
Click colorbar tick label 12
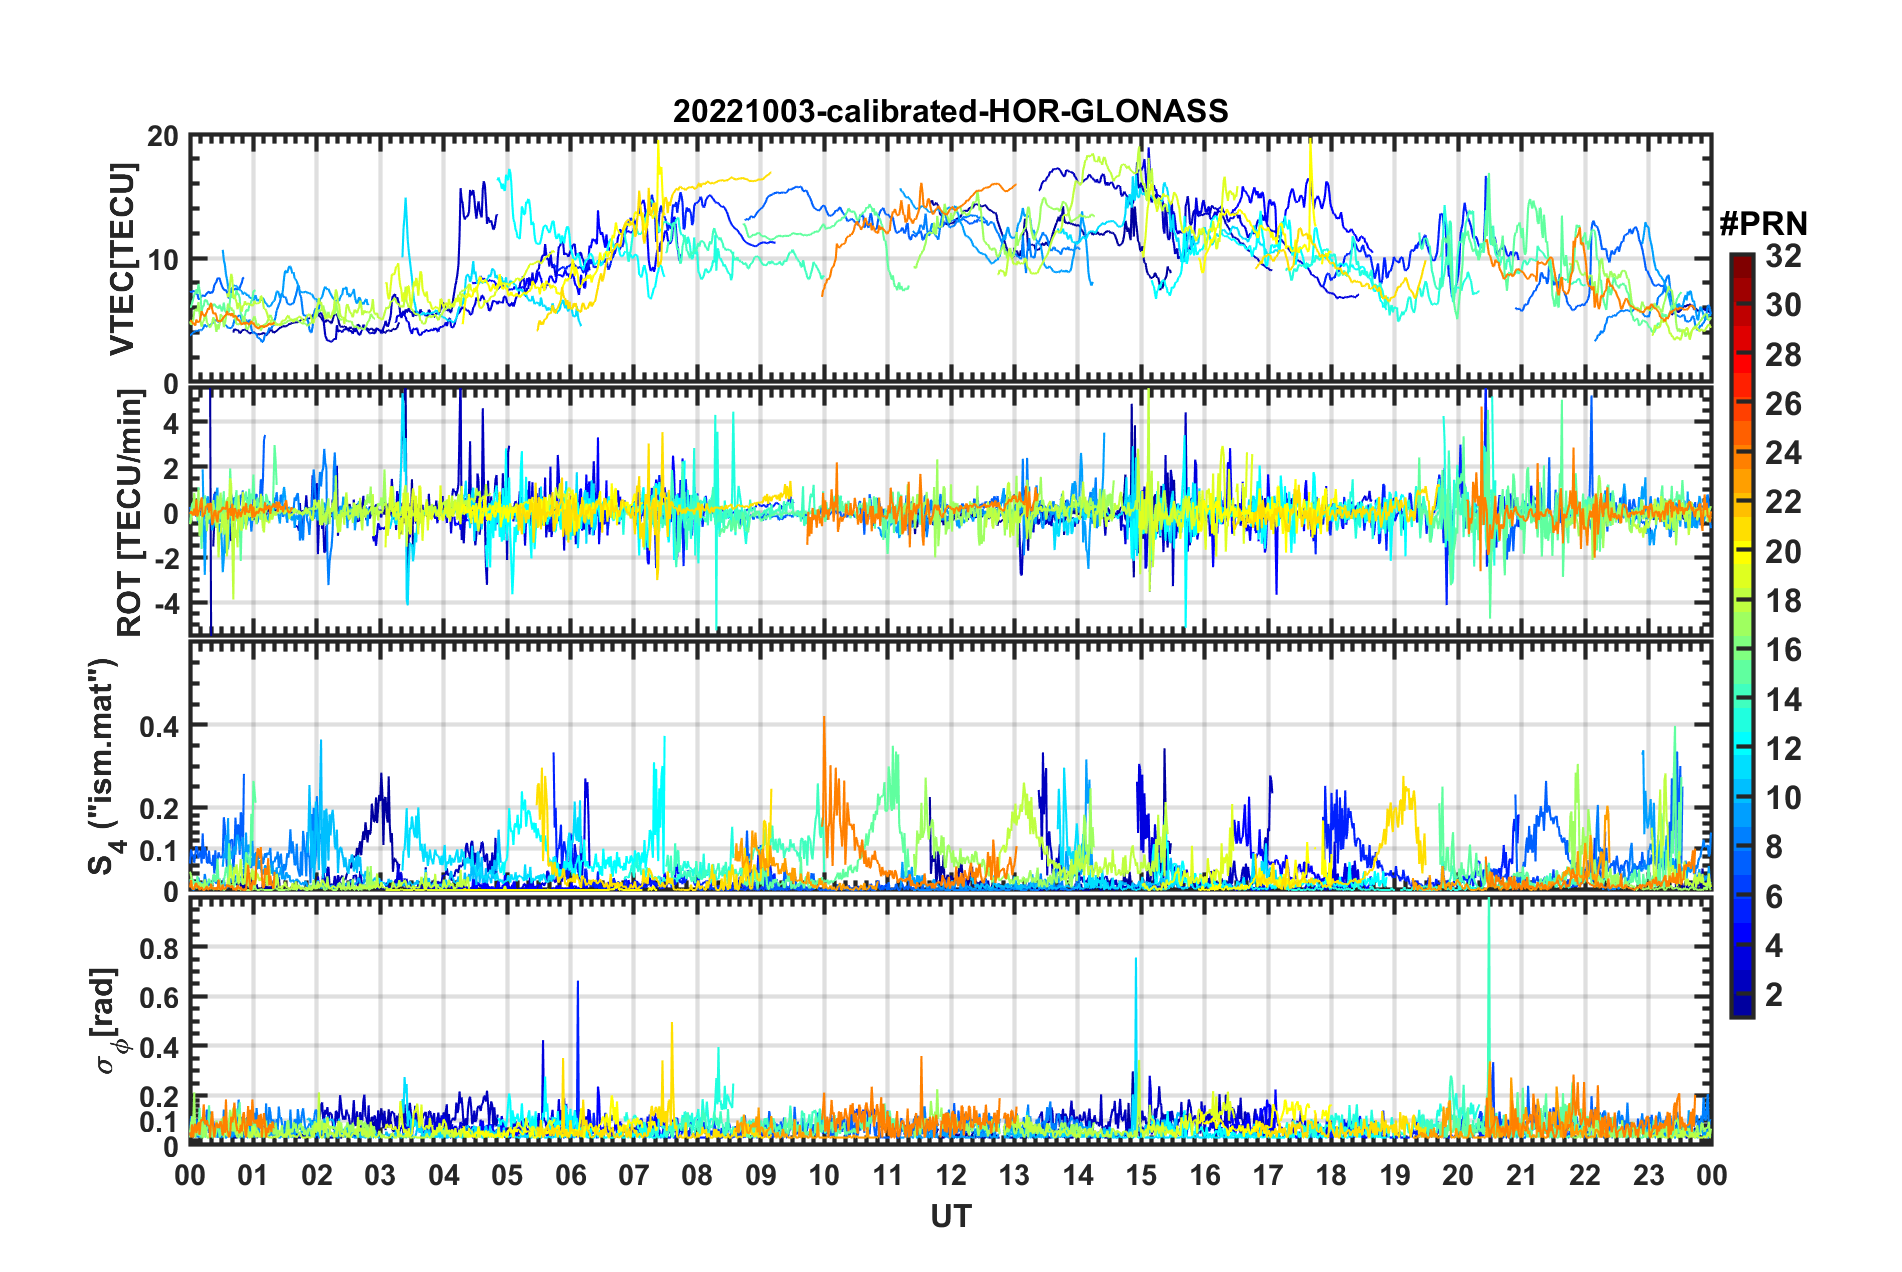(x=1782, y=749)
